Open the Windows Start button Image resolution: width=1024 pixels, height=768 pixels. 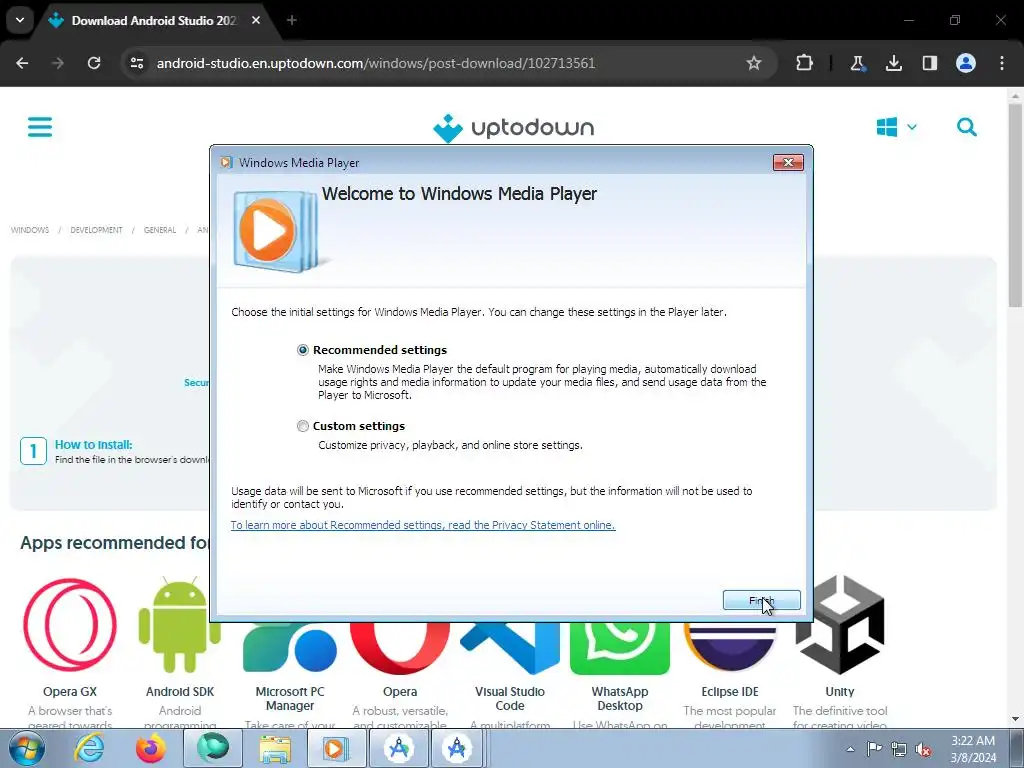tap(27, 748)
